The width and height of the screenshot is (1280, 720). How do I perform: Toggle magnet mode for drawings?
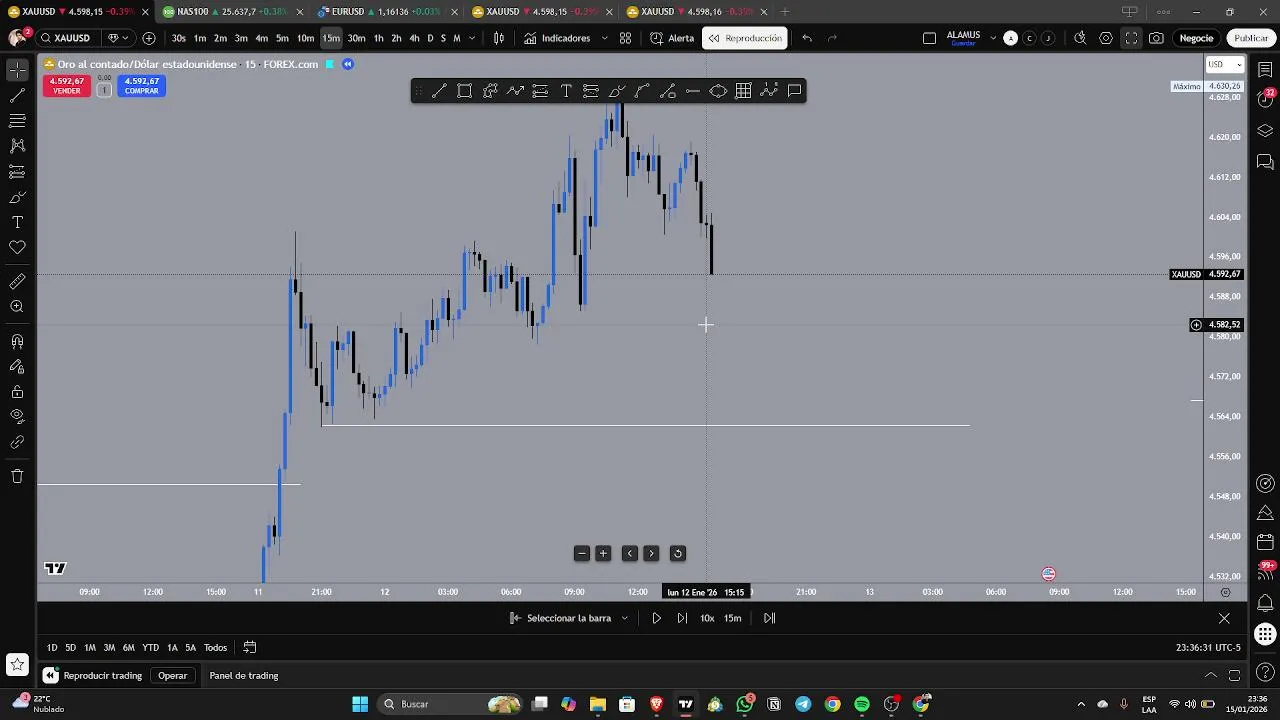[17, 342]
